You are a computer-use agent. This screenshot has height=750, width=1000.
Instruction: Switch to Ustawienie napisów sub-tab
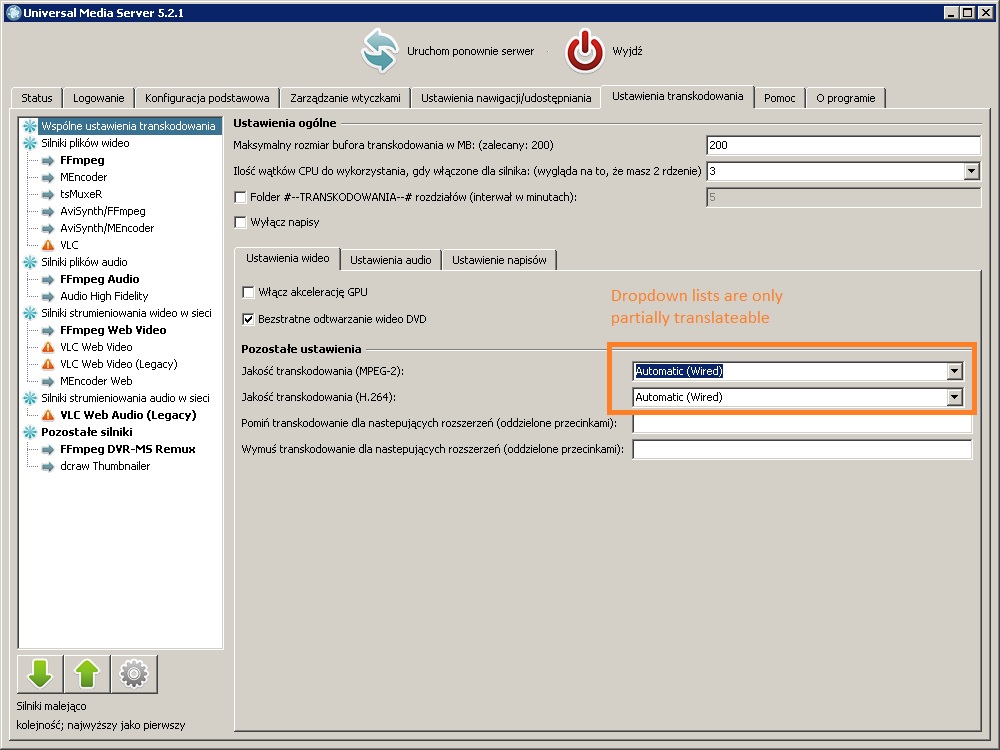tap(499, 260)
